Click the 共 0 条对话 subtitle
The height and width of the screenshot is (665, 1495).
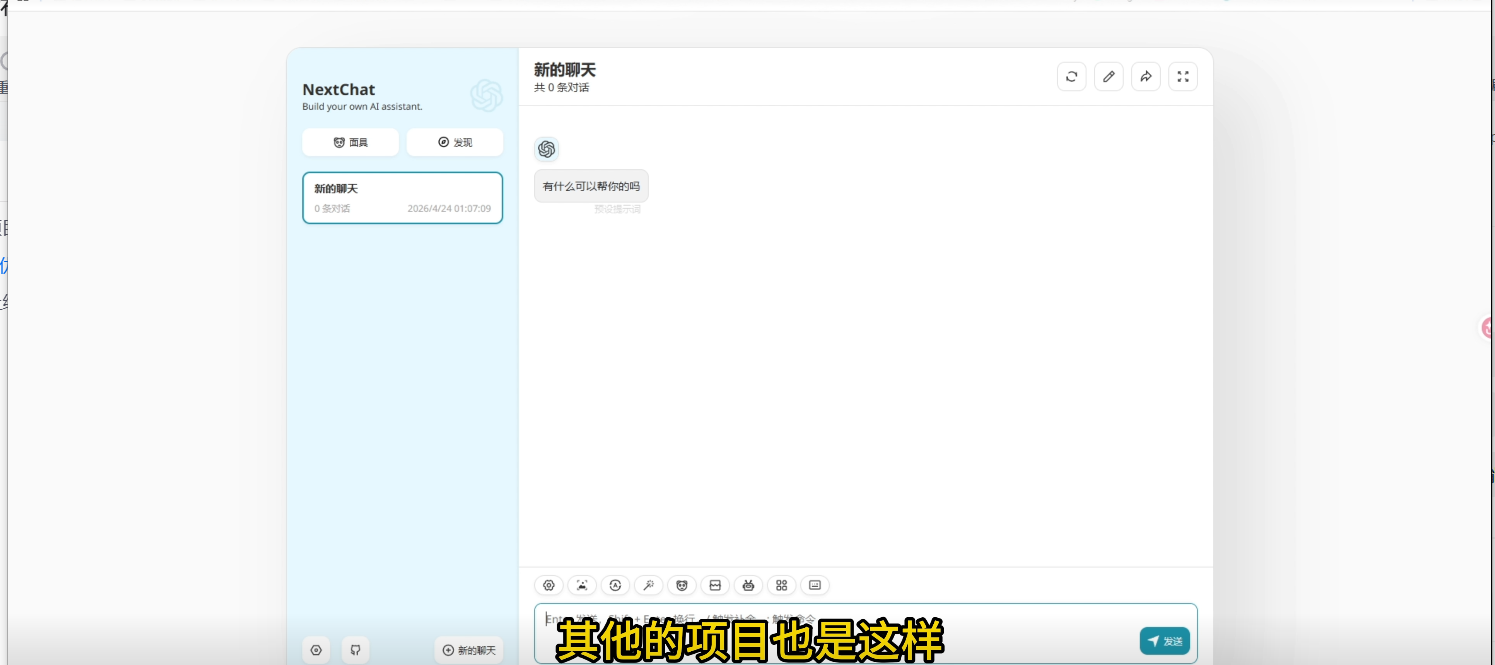click(x=562, y=88)
